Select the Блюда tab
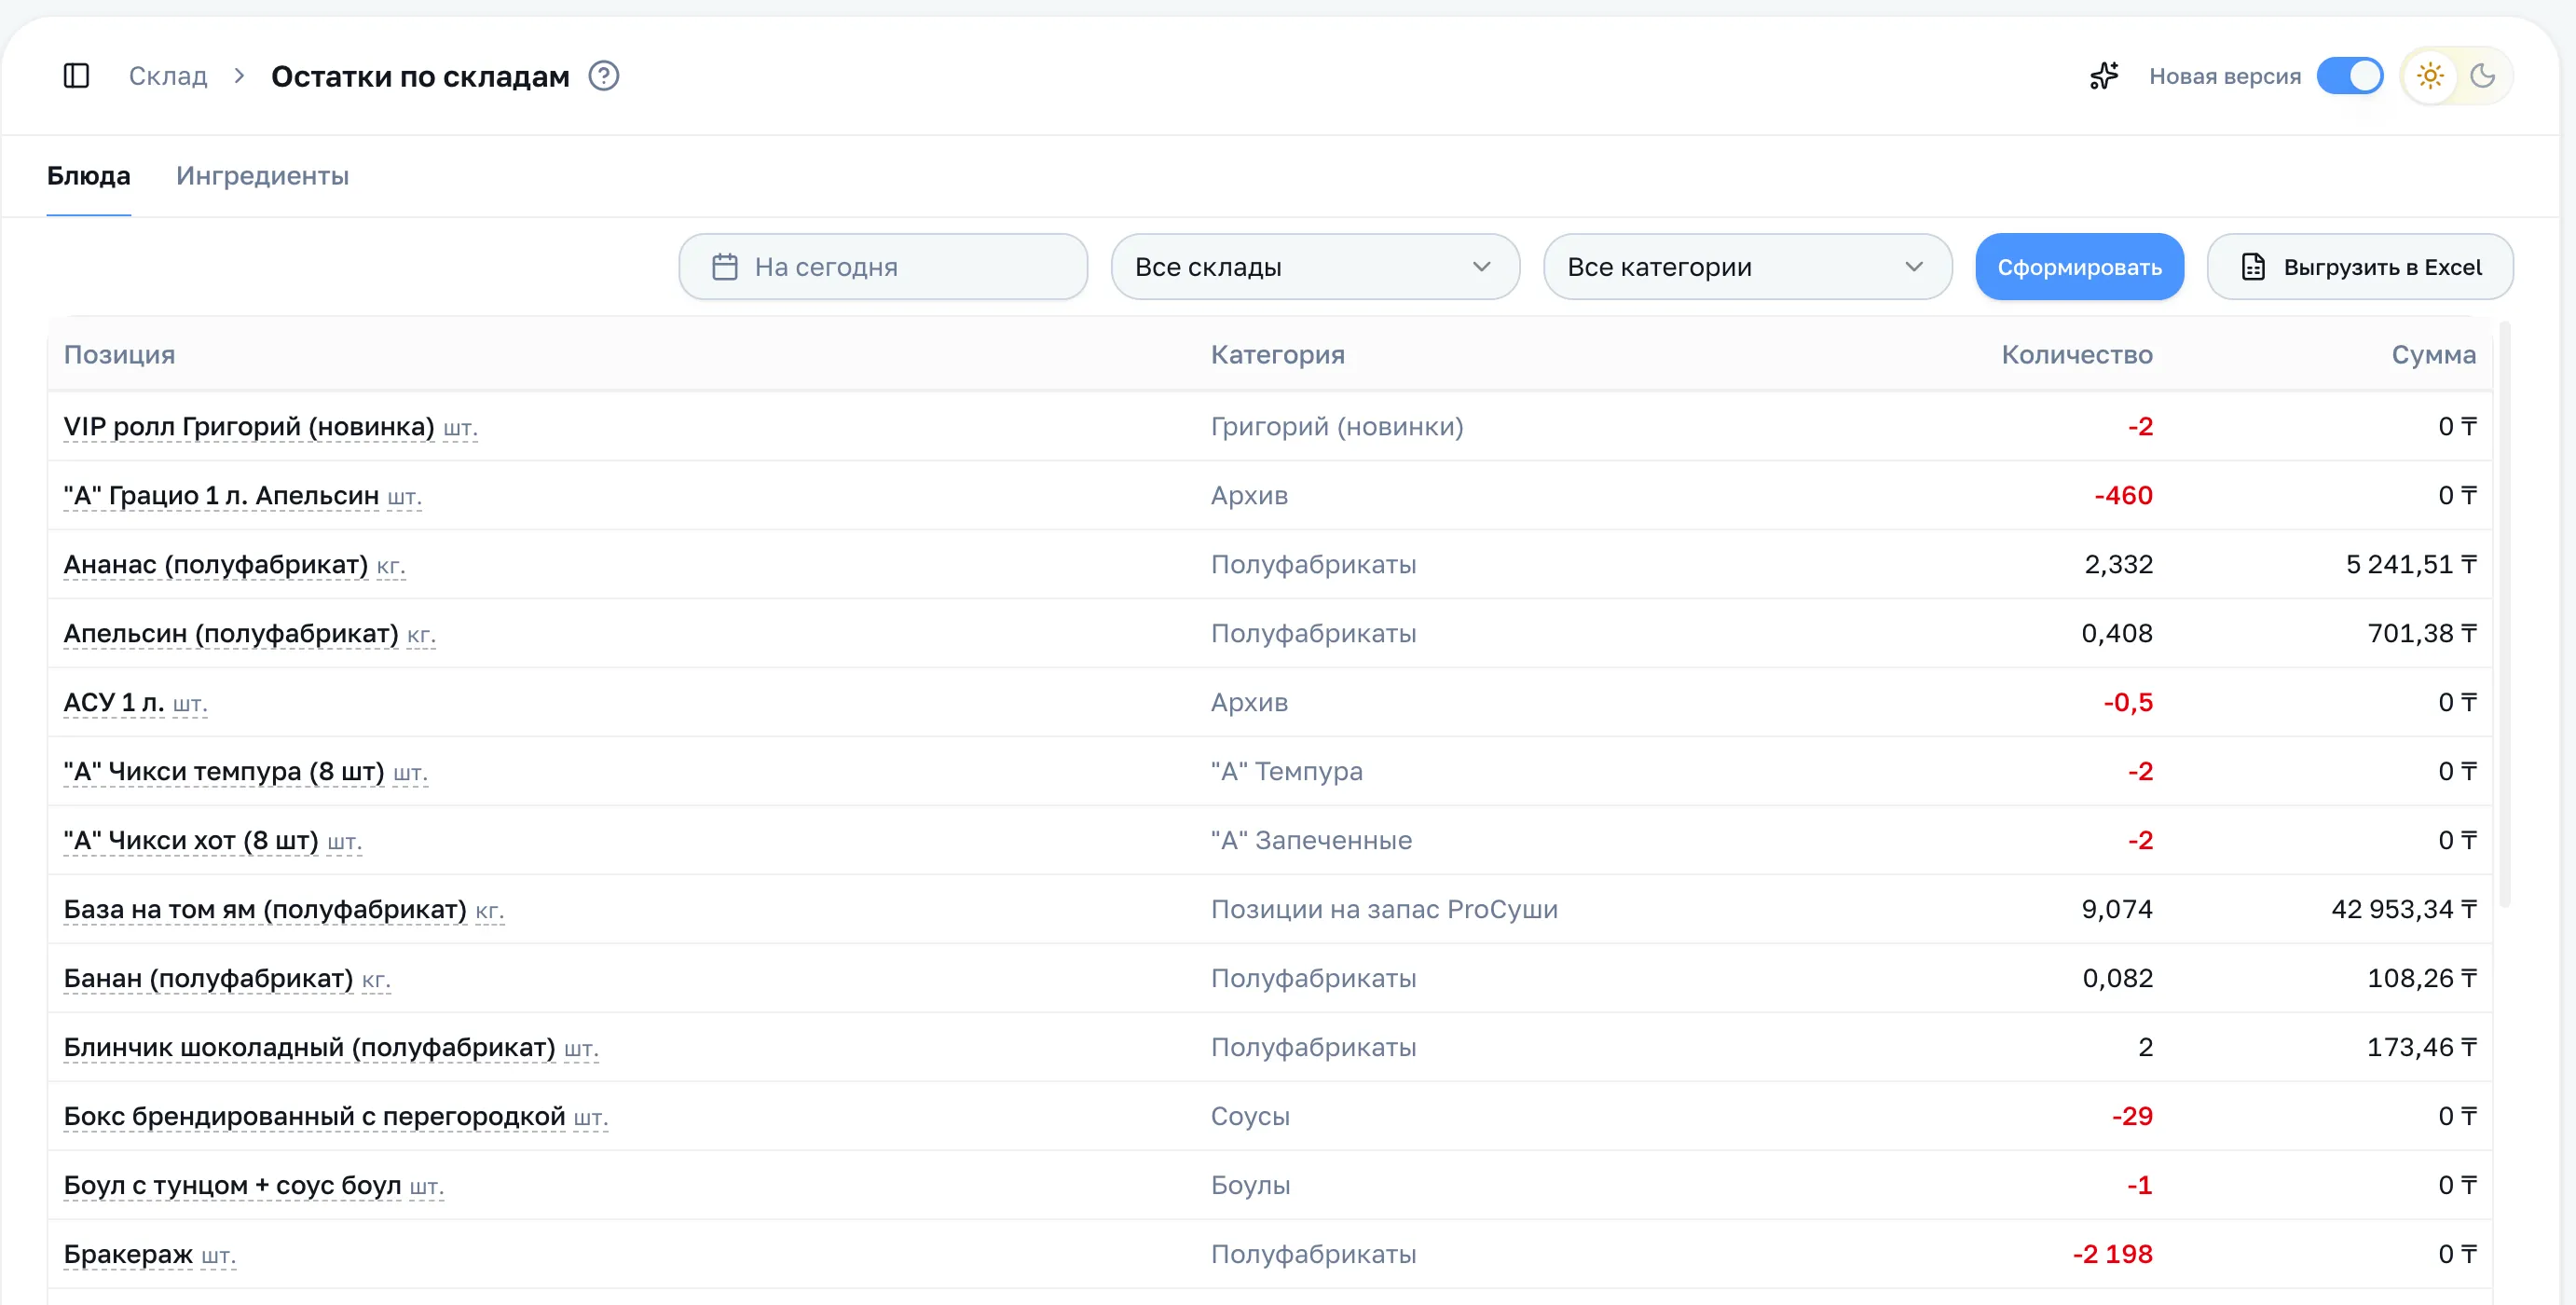This screenshot has width=2576, height=1305. pyautogui.click(x=89, y=176)
